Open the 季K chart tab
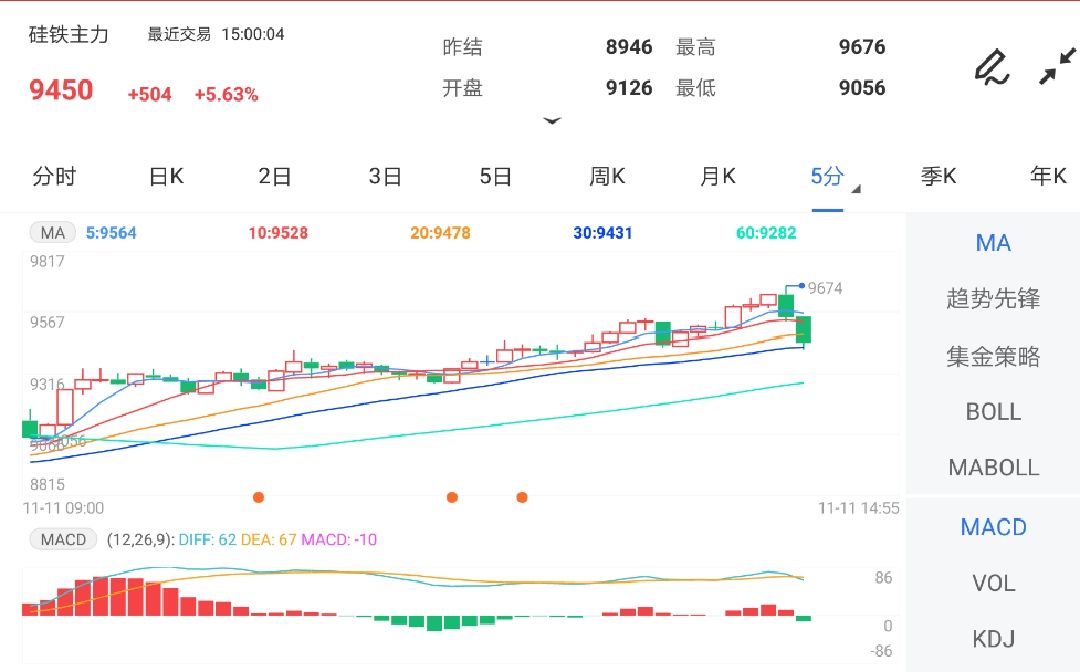 tap(938, 176)
